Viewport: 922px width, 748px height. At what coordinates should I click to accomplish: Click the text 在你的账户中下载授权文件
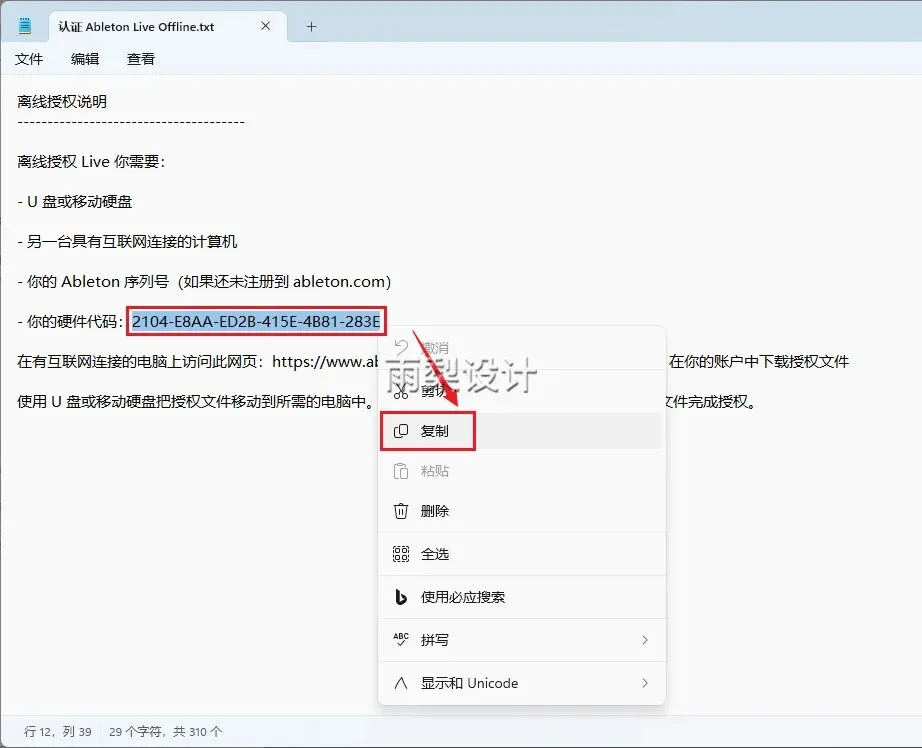point(759,362)
